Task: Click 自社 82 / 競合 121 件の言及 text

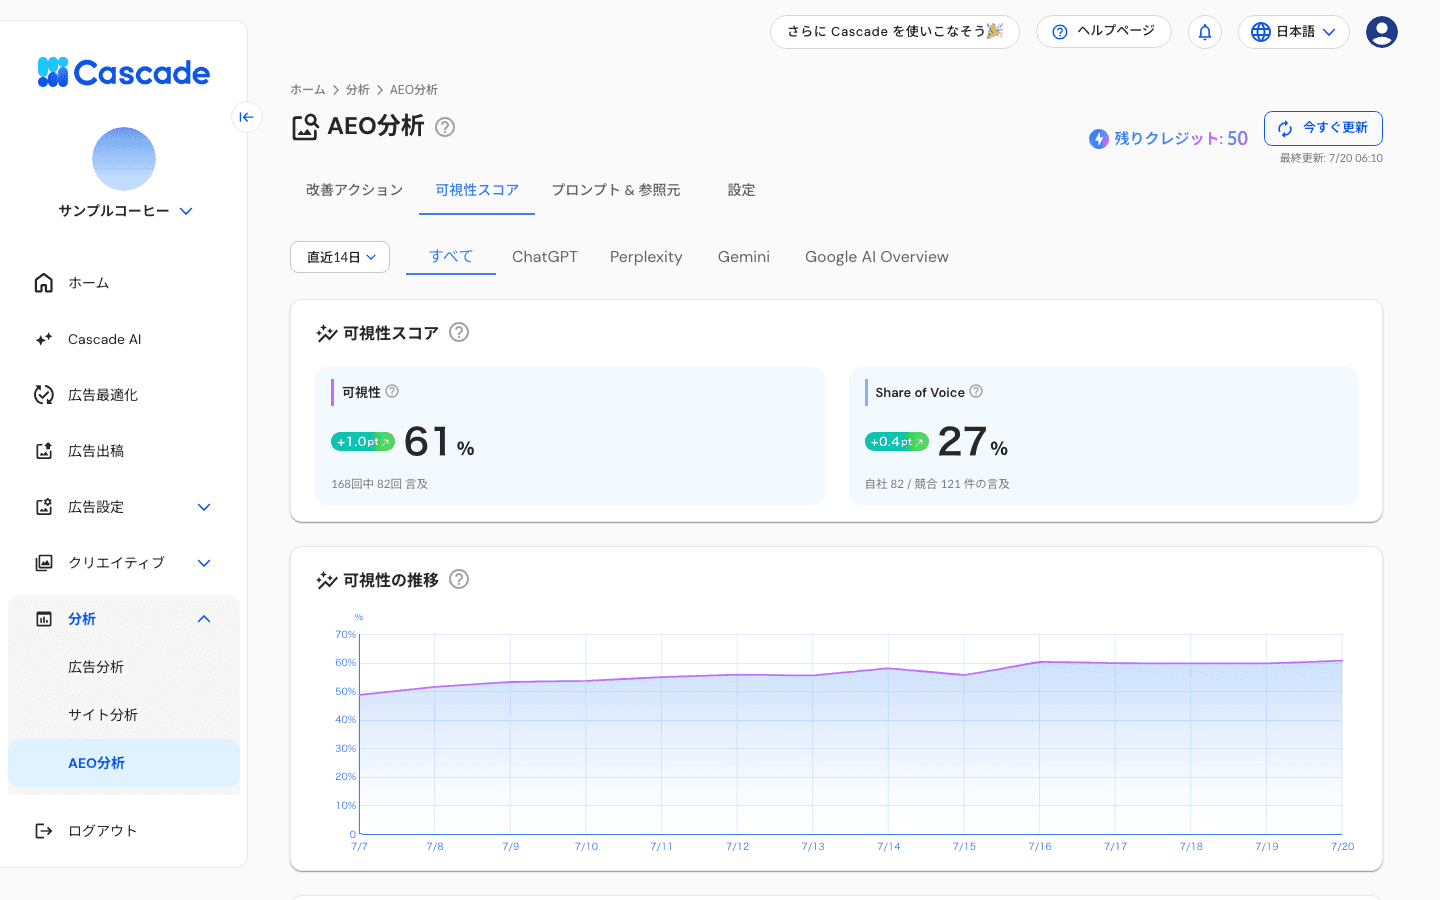Action: 937,484
